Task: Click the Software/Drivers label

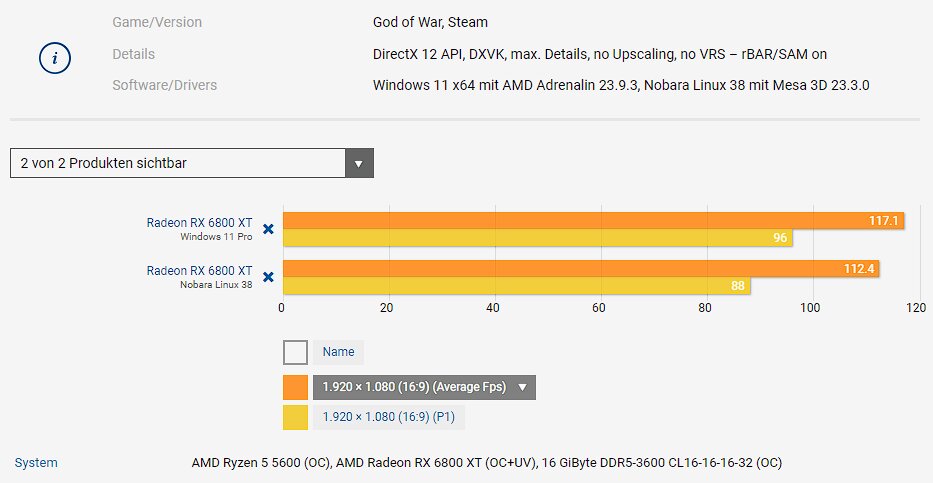Action: [x=164, y=85]
